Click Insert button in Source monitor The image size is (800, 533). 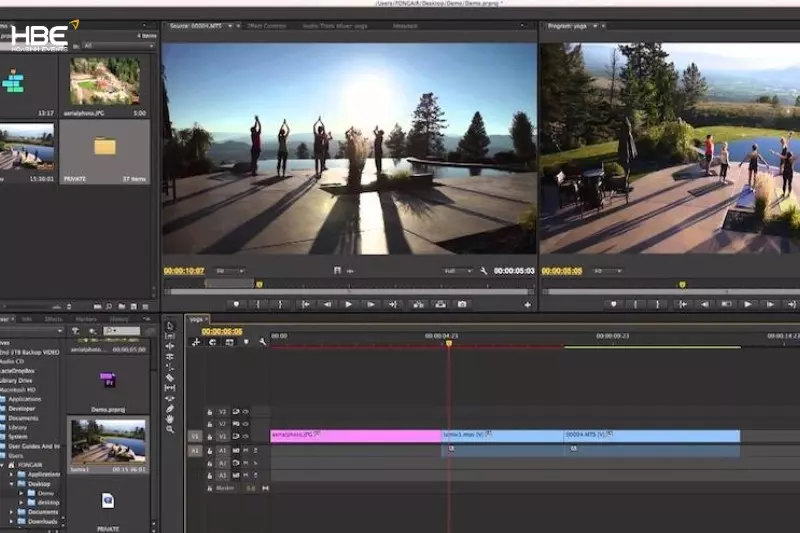pyautogui.click(x=418, y=304)
